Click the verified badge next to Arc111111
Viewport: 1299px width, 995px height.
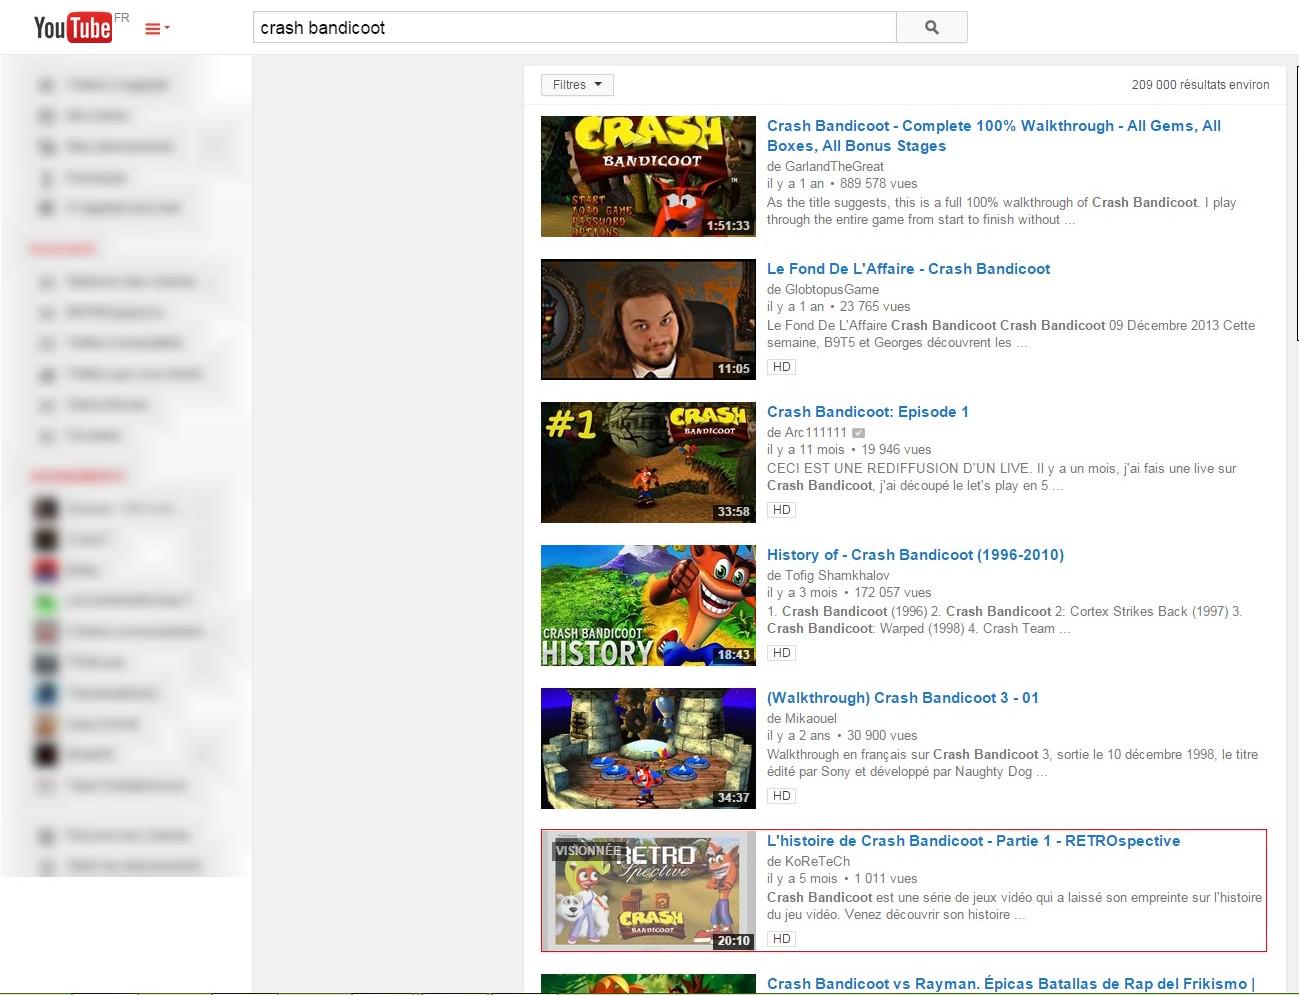click(858, 433)
